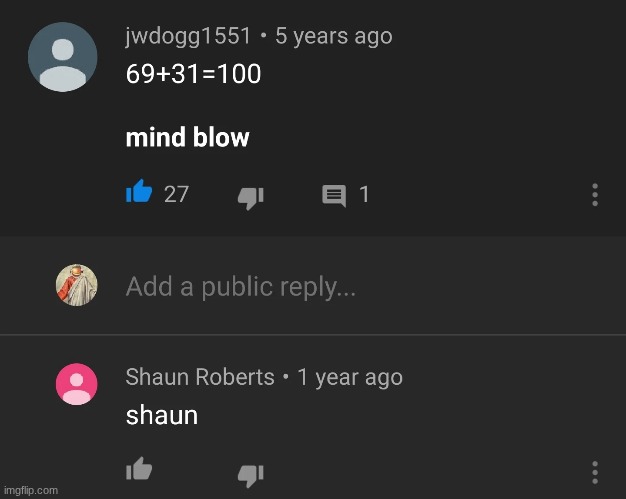Click the reply count number 1
Image resolution: width=626 pixels, height=499 pixels.
coord(364,194)
